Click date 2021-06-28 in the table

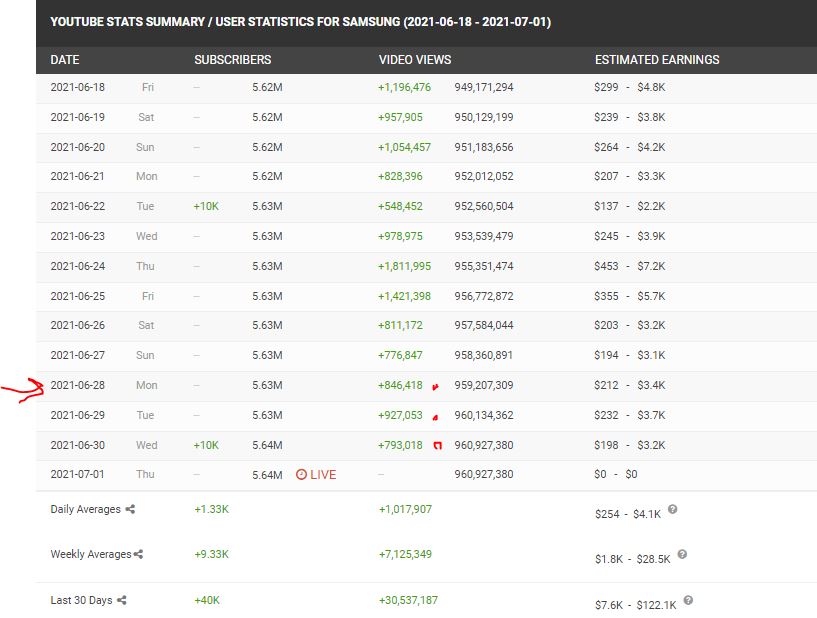pos(78,385)
